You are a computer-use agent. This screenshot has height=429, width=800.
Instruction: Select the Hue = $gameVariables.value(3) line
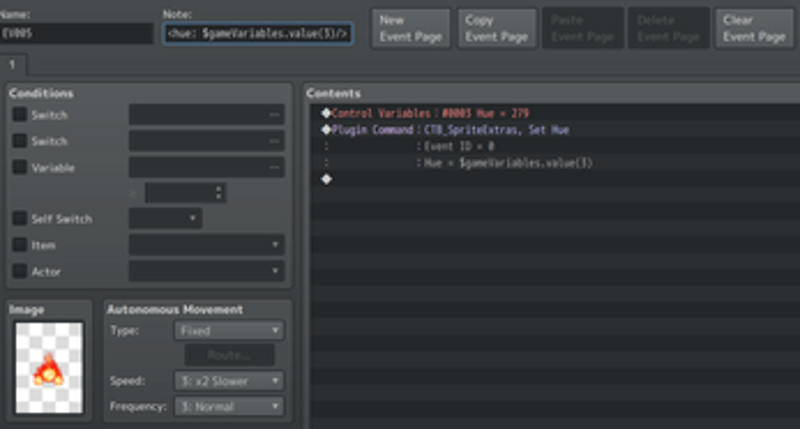(555, 163)
